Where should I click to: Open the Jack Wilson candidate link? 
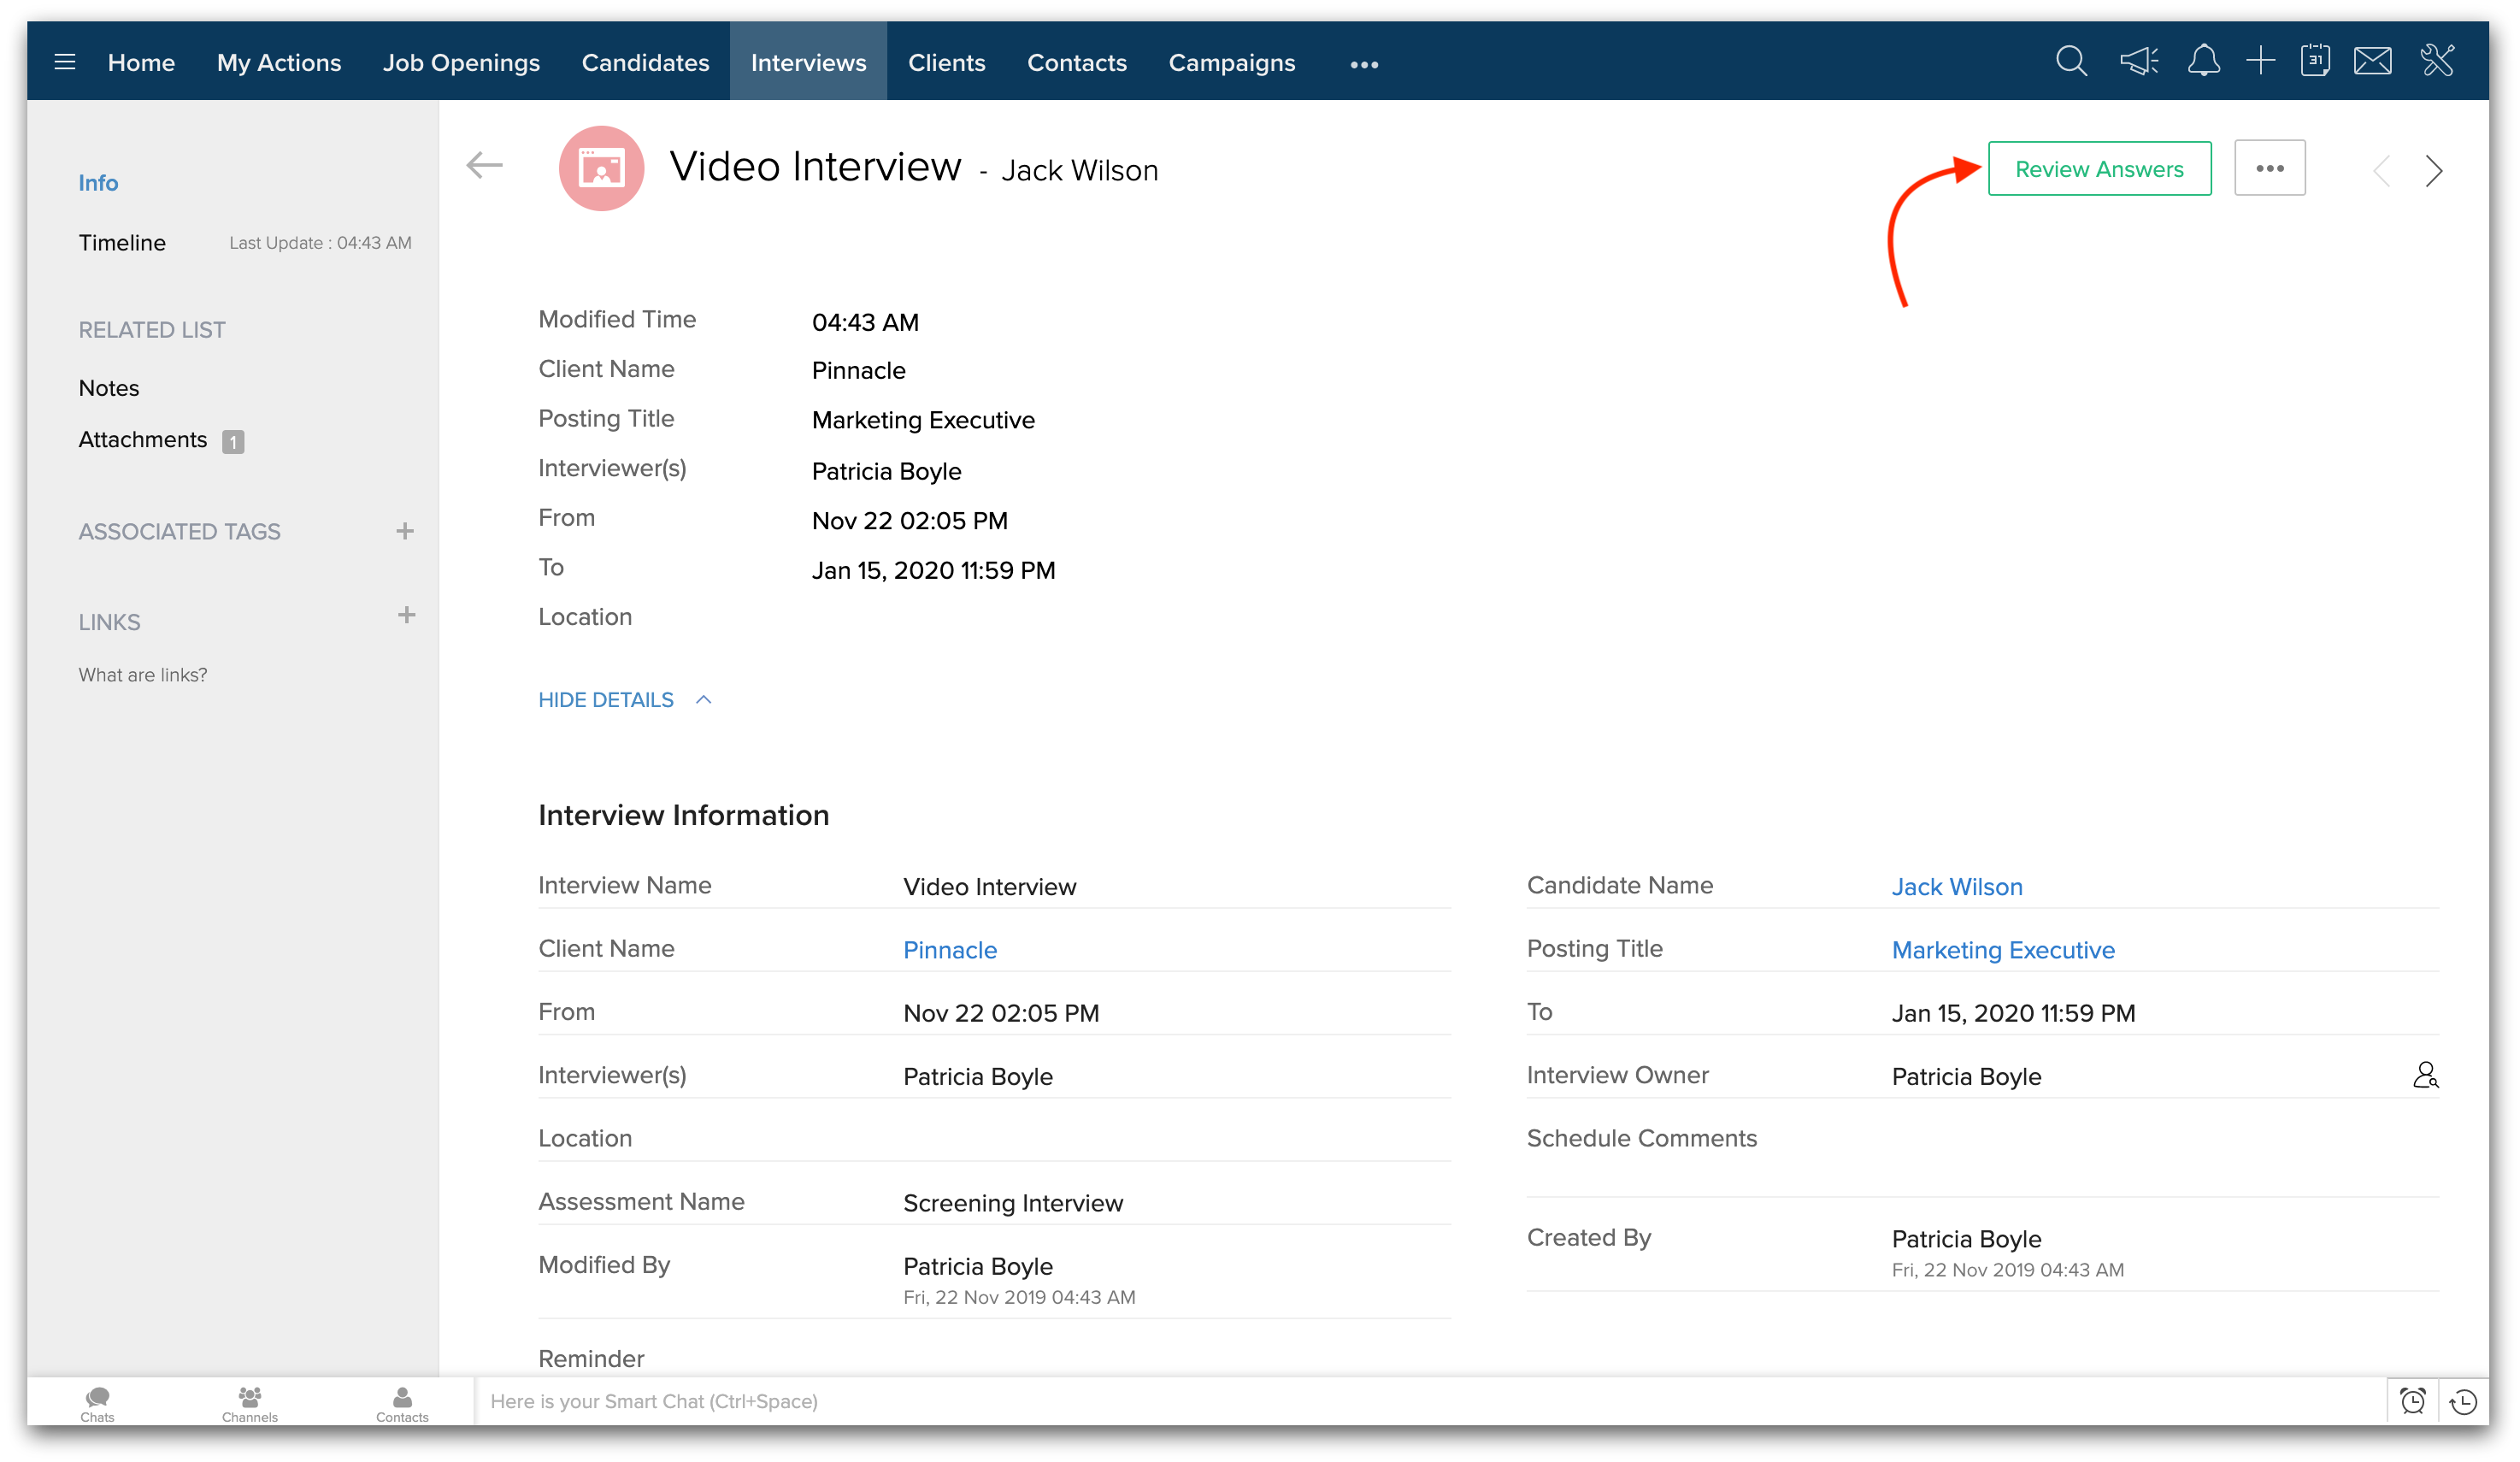1956,887
